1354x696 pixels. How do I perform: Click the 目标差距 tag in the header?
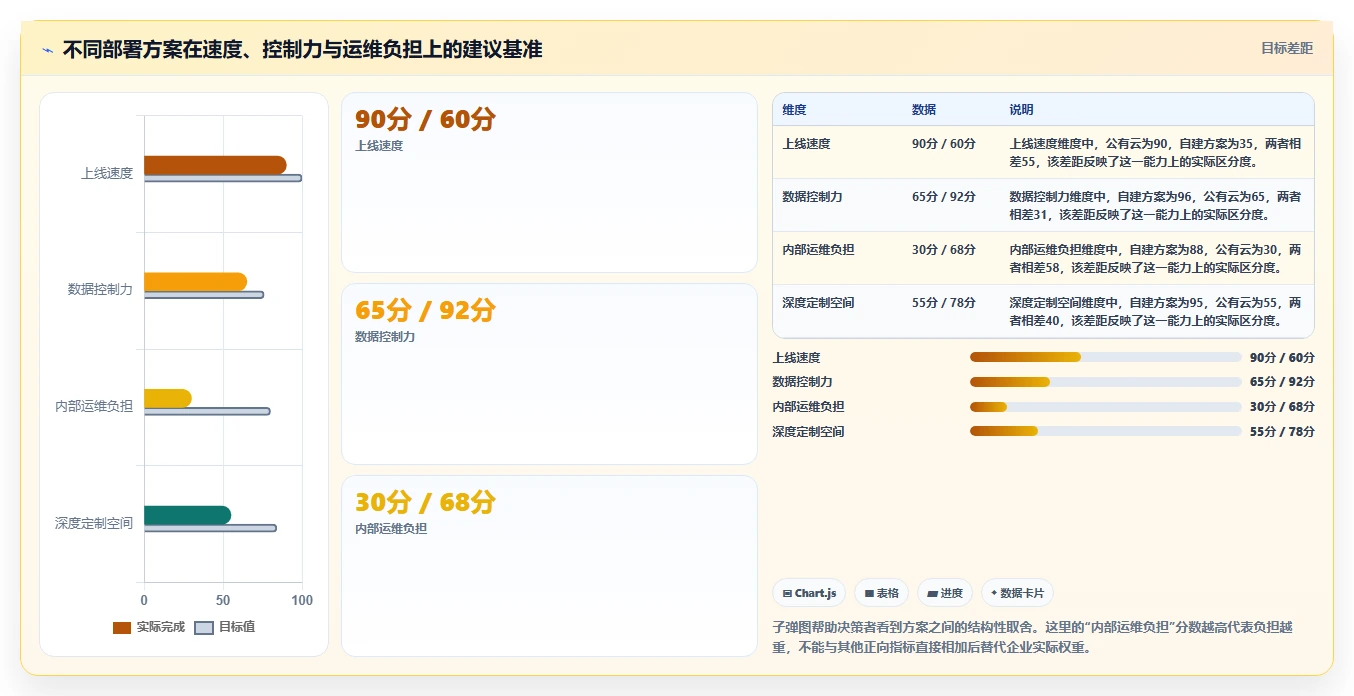pos(1286,48)
